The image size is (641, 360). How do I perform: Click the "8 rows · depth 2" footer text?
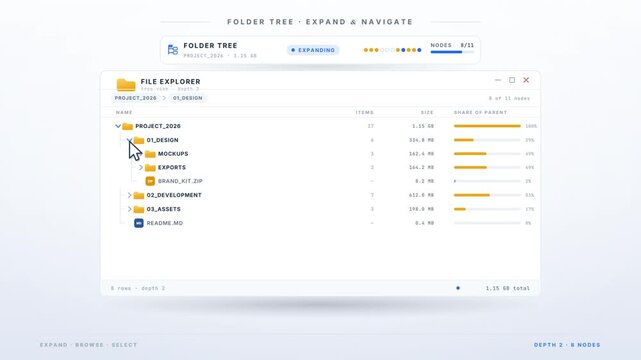[138, 288]
